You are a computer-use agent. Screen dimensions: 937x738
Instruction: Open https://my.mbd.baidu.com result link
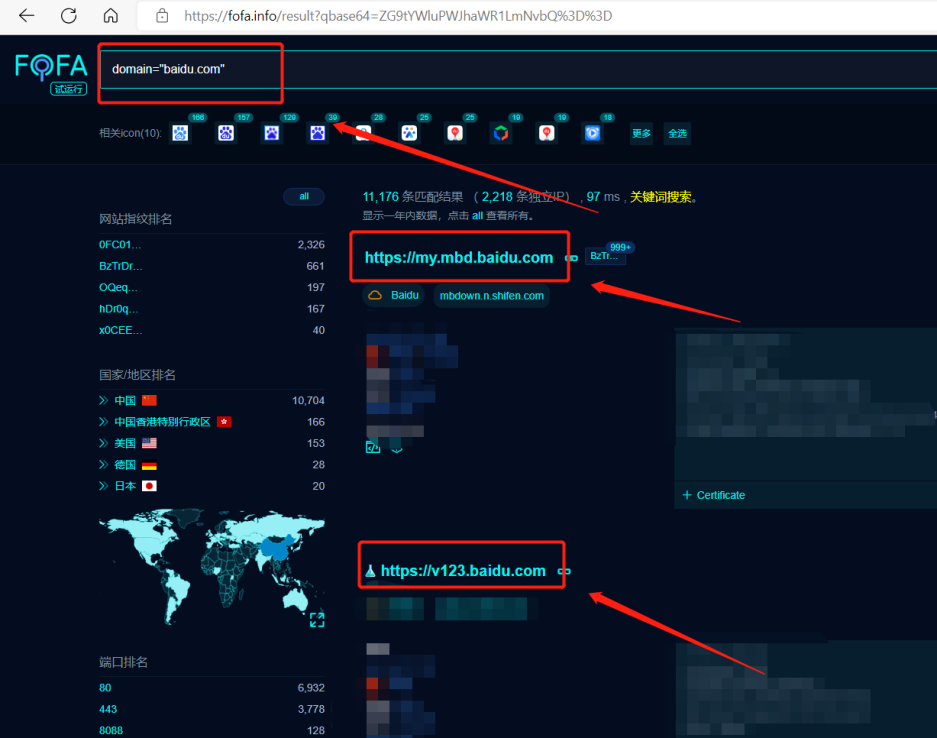[x=459, y=258]
